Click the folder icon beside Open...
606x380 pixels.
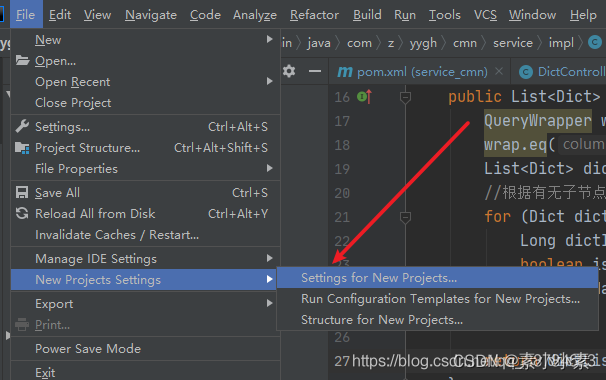point(22,60)
